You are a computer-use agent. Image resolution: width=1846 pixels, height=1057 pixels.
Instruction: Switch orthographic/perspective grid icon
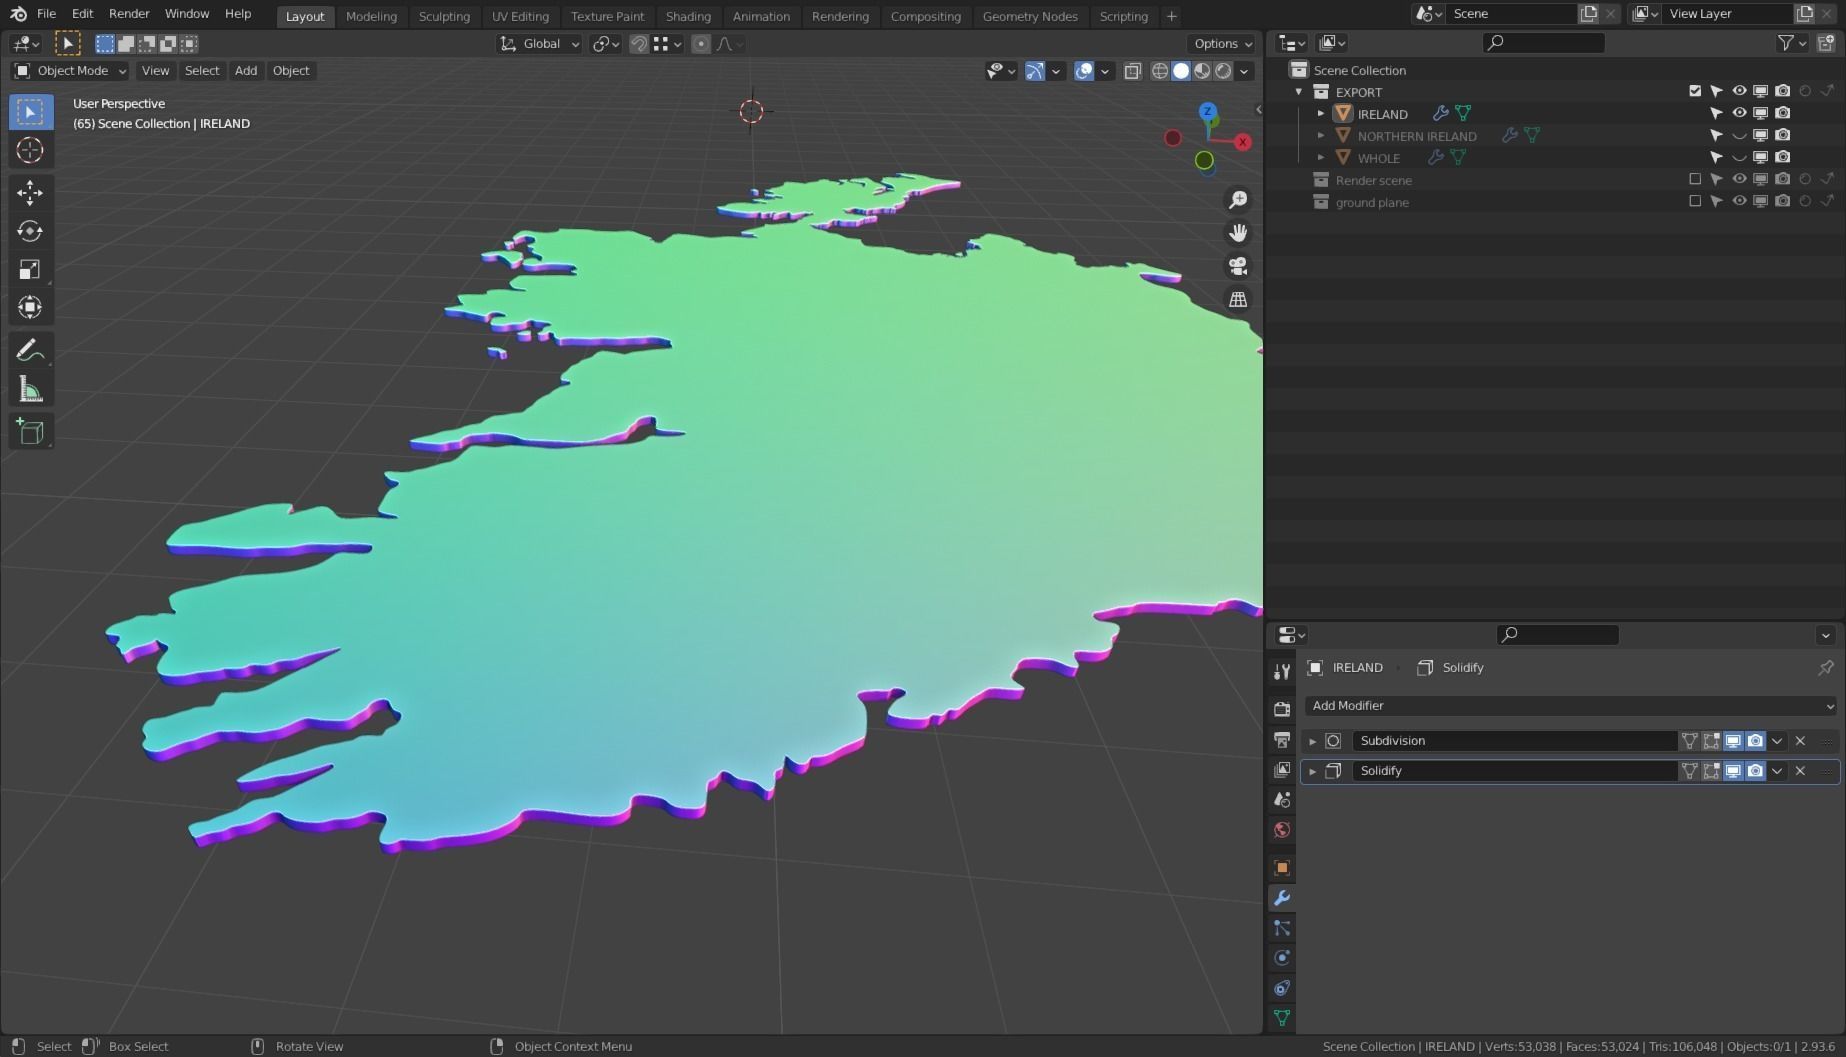point(1238,299)
